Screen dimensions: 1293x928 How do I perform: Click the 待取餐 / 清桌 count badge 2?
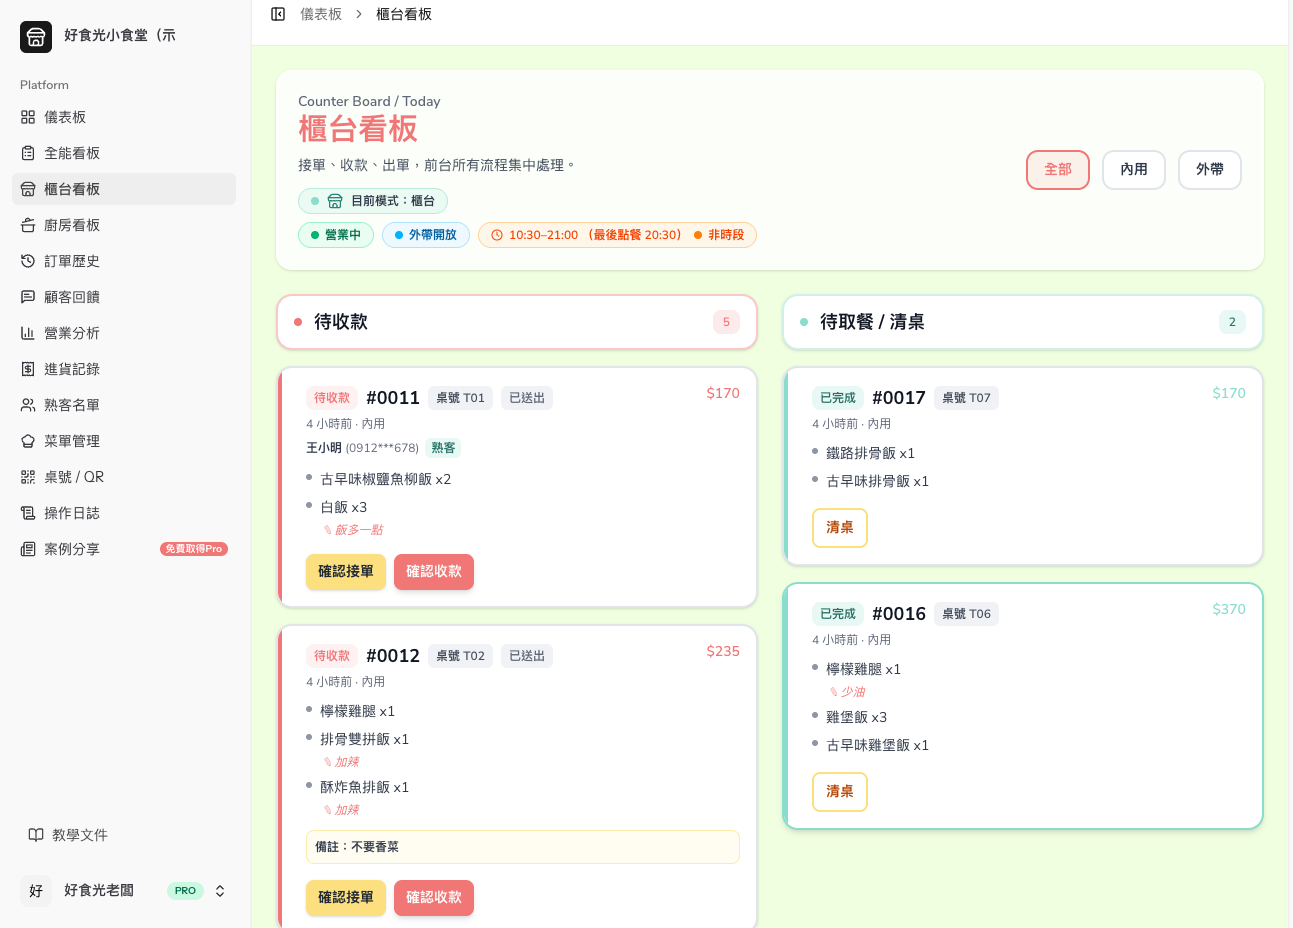1232,322
